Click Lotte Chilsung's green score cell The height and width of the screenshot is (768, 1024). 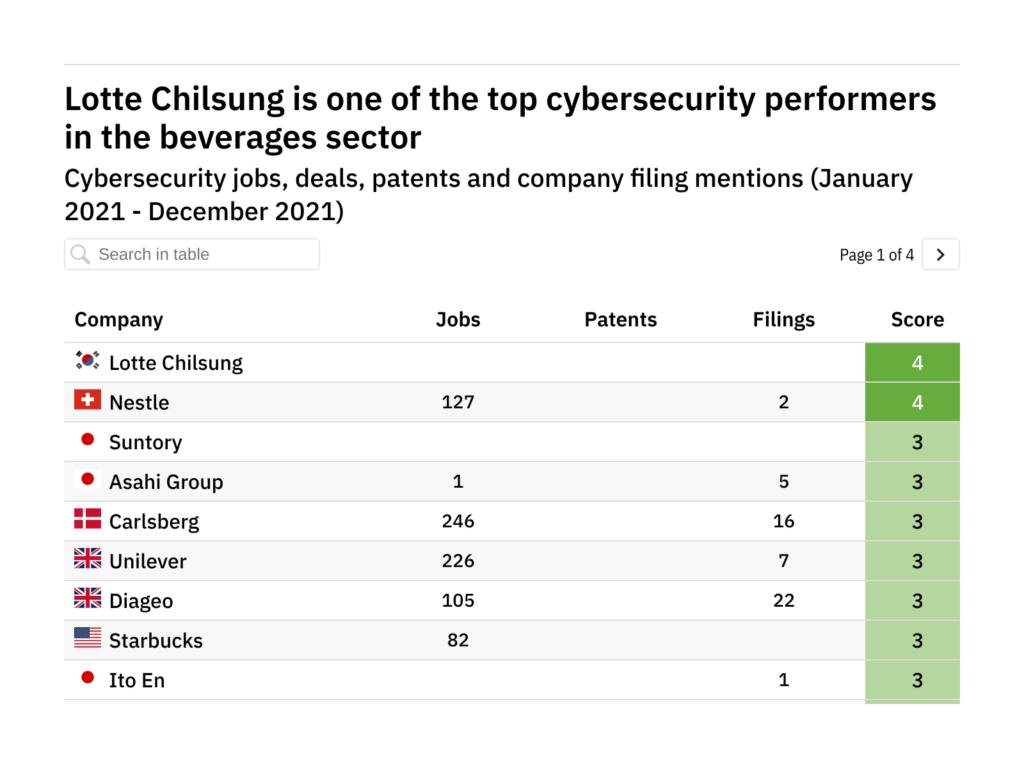coord(912,362)
